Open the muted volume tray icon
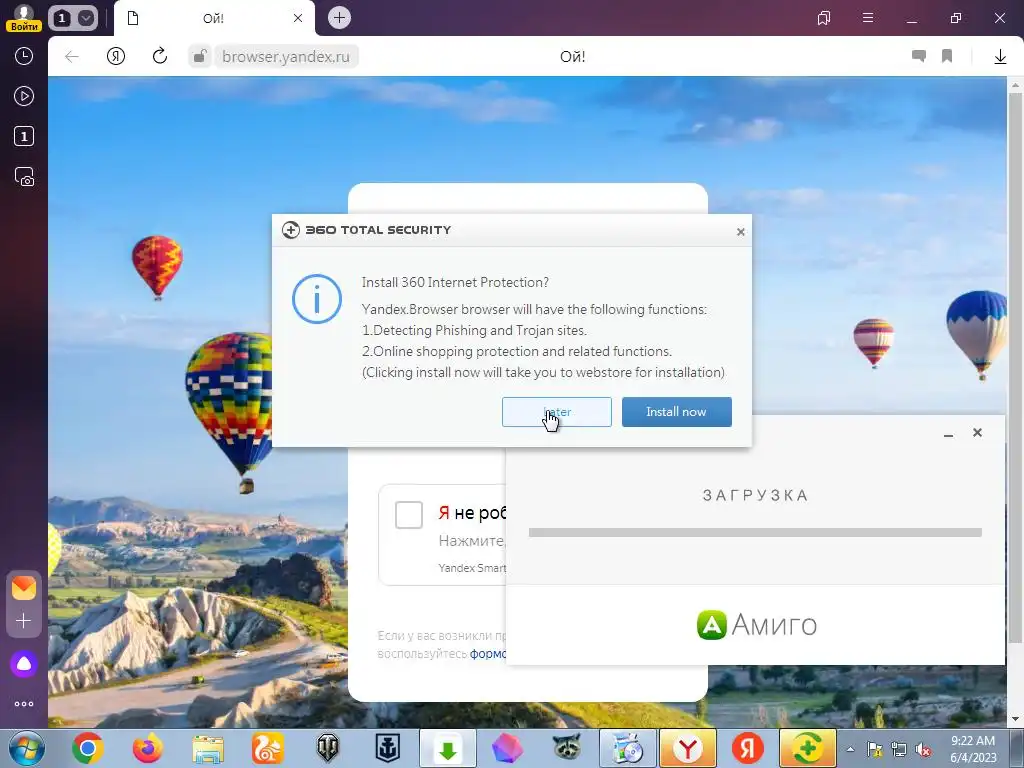 point(923,749)
